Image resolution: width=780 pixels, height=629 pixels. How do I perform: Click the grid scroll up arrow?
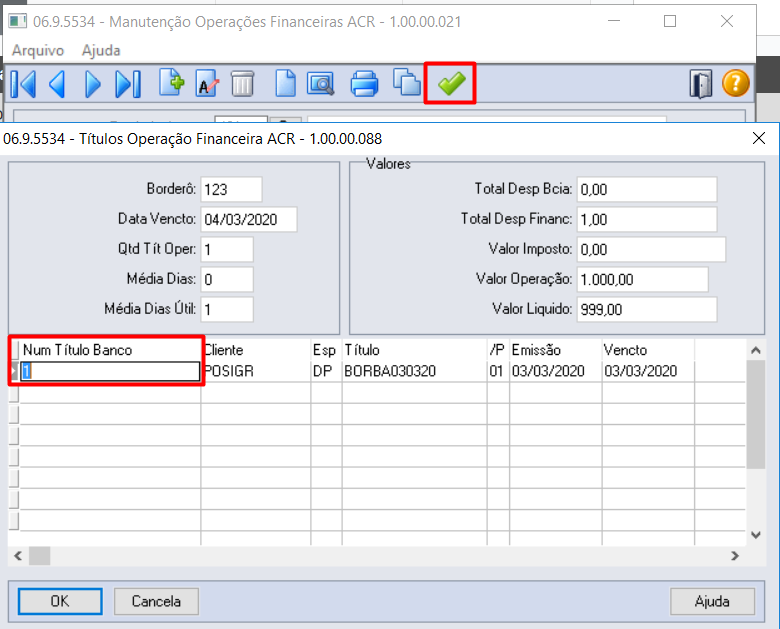756,350
